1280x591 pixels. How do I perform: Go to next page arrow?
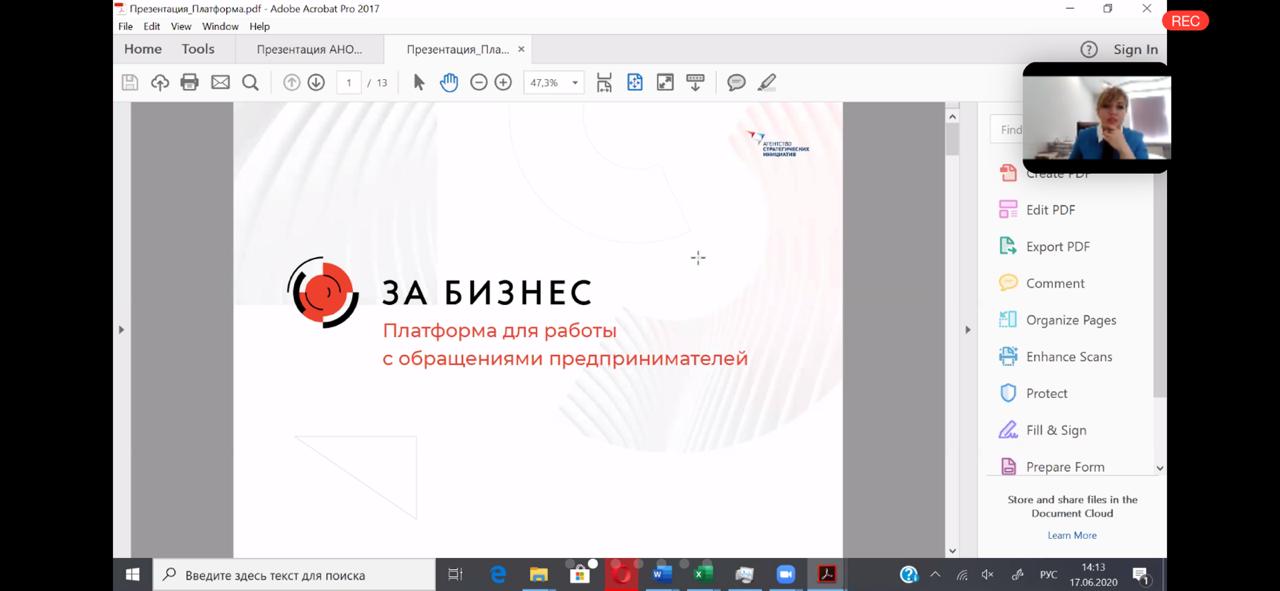[x=316, y=83]
